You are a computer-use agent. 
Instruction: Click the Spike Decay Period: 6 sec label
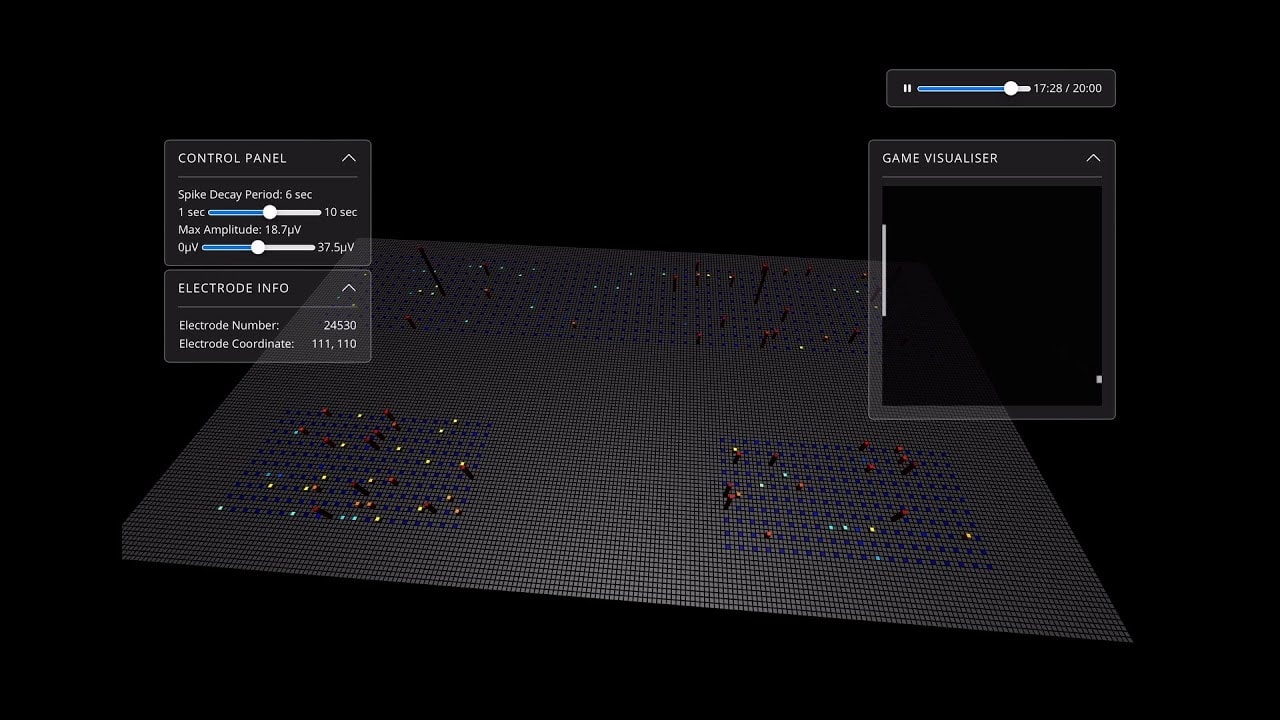[x=245, y=194]
